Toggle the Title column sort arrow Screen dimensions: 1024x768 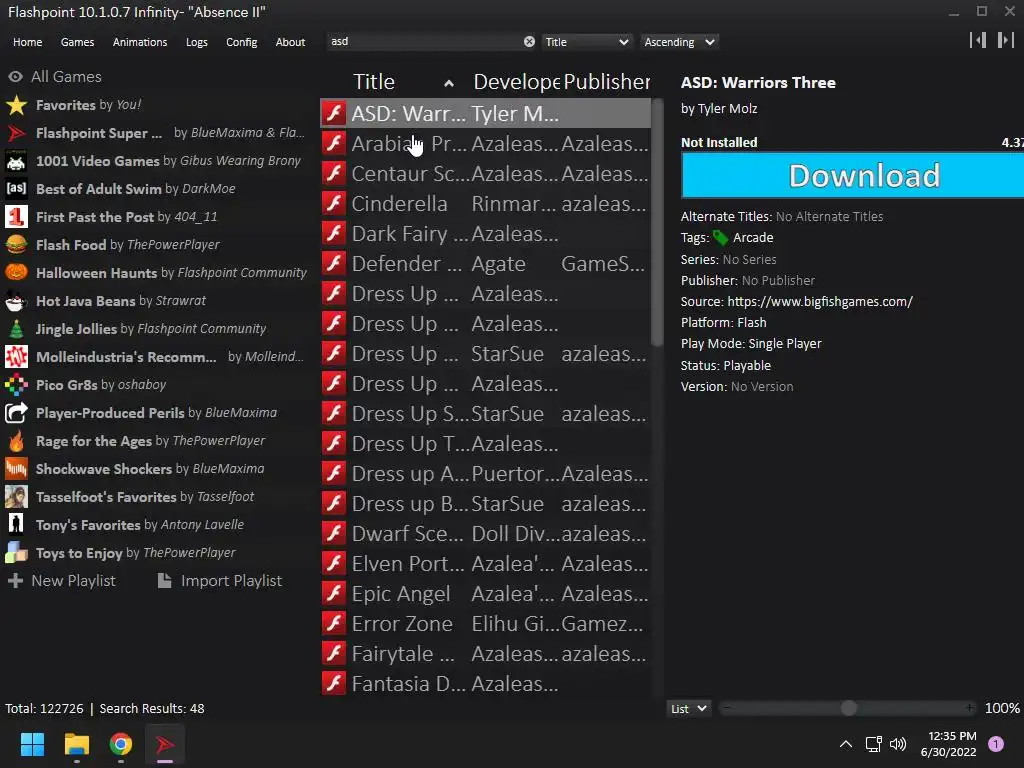click(x=449, y=83)
